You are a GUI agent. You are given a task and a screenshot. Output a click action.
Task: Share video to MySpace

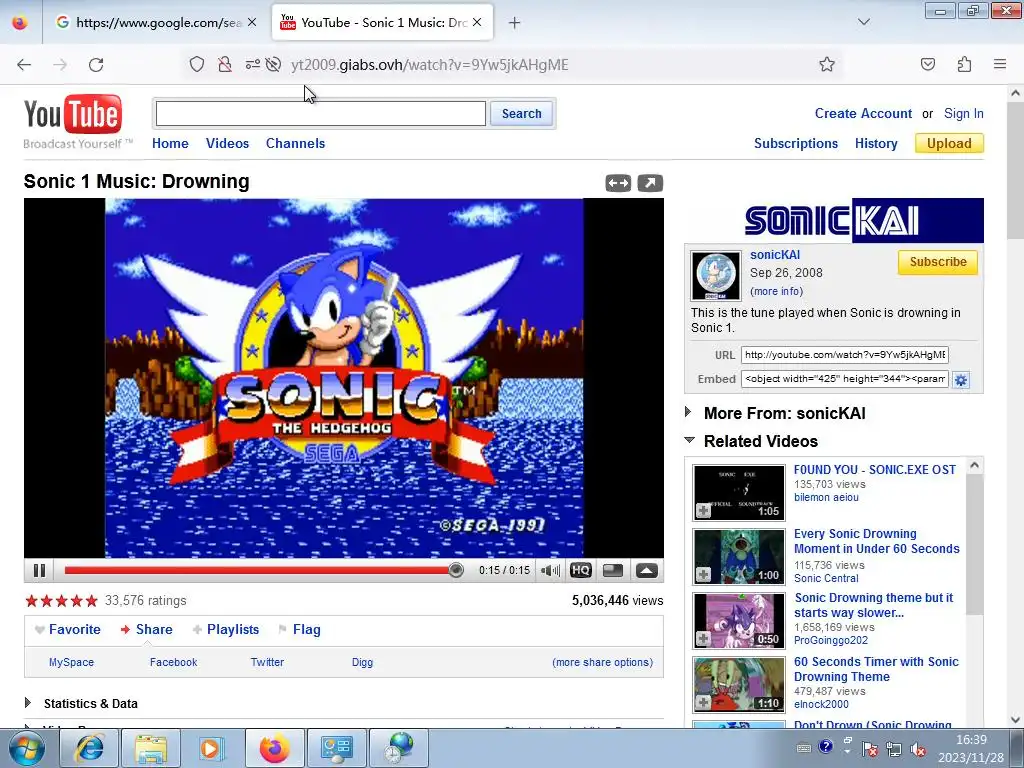[71, 662]
